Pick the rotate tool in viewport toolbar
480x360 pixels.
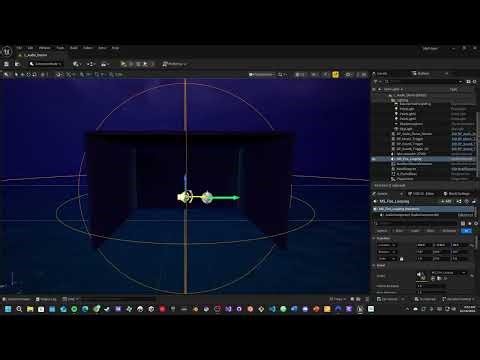click(28, 74)
